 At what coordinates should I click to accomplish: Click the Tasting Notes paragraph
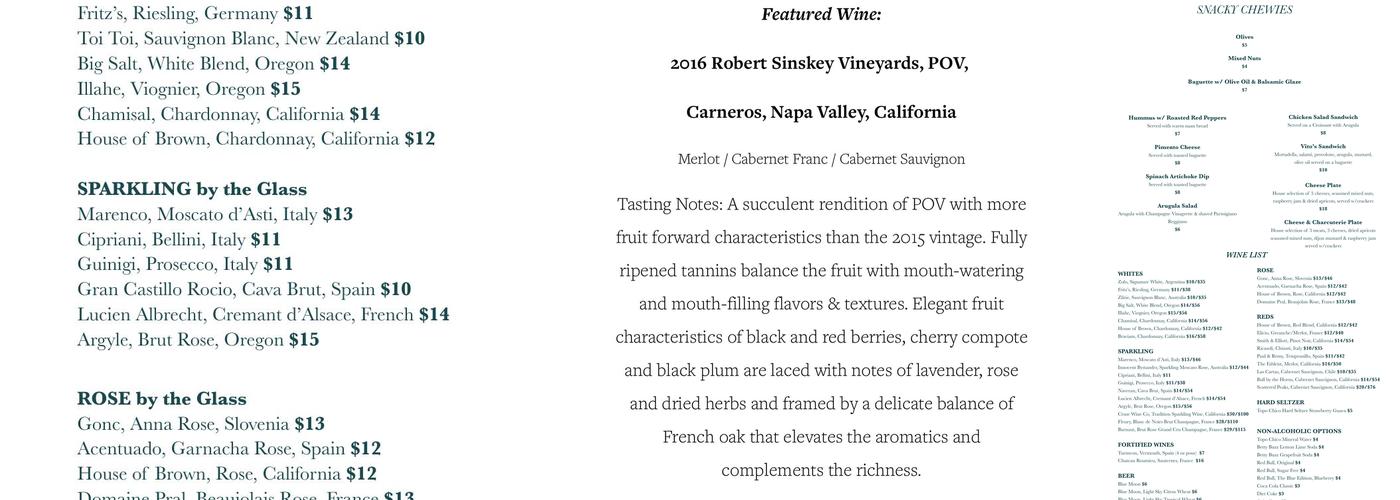pos(821,336)
